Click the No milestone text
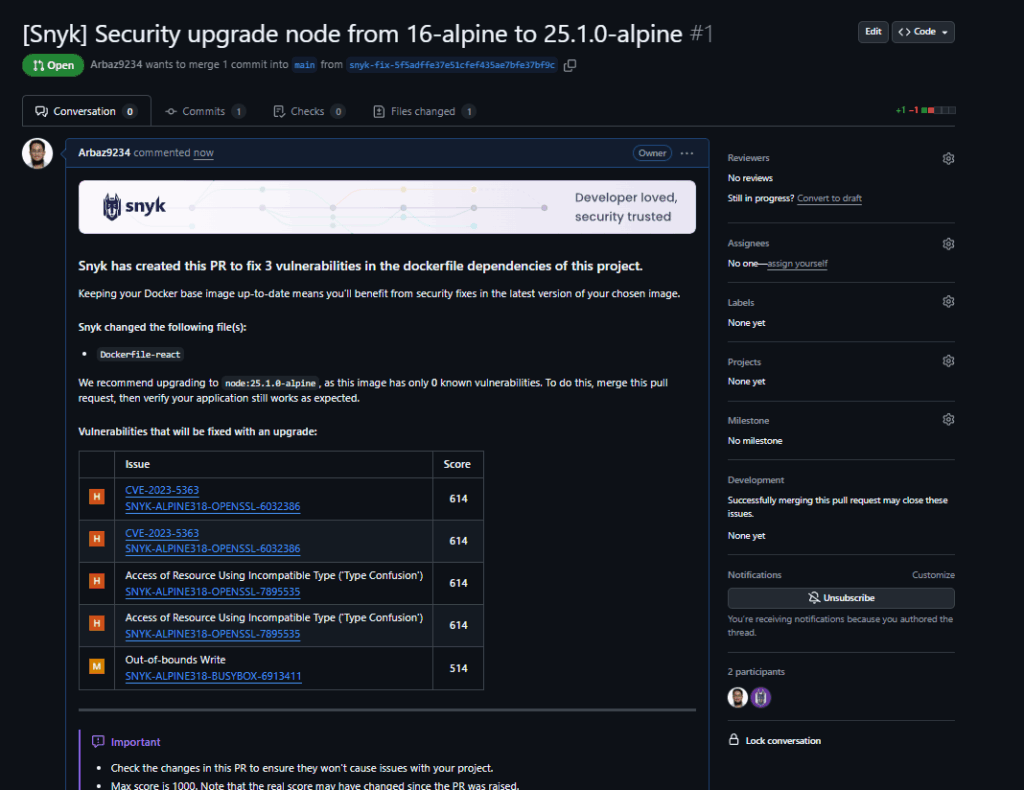Screen dimensions: 1024x790 [755, 441]
